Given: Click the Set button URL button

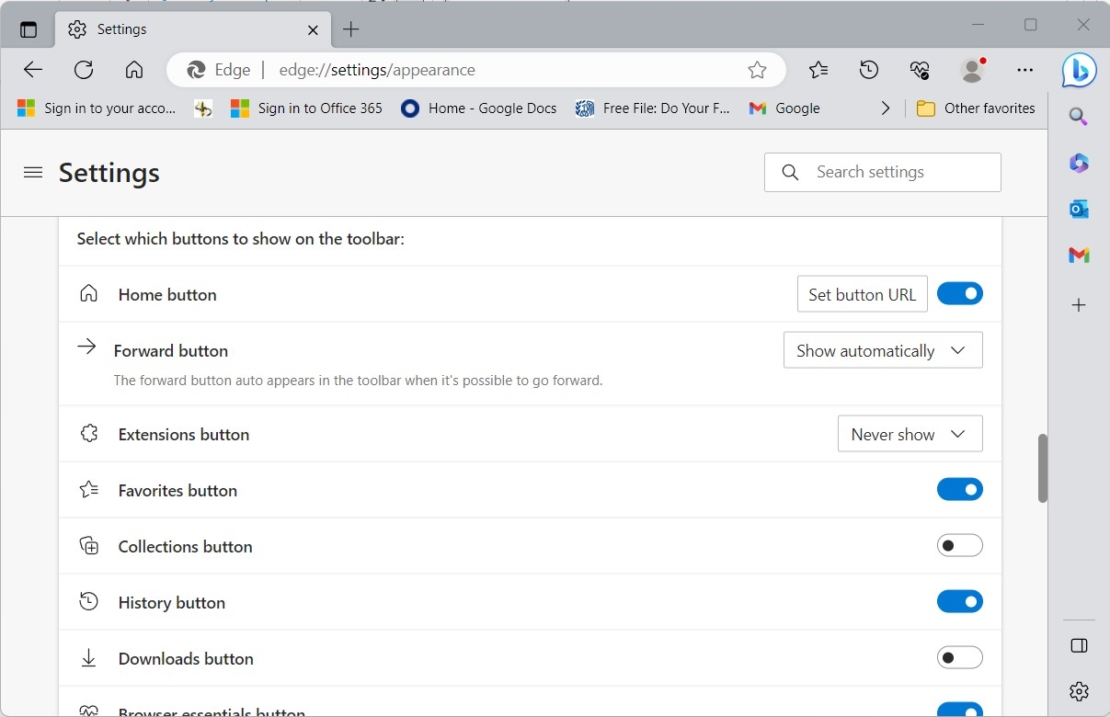Looking at the screenshot, I should click(862, 293).
